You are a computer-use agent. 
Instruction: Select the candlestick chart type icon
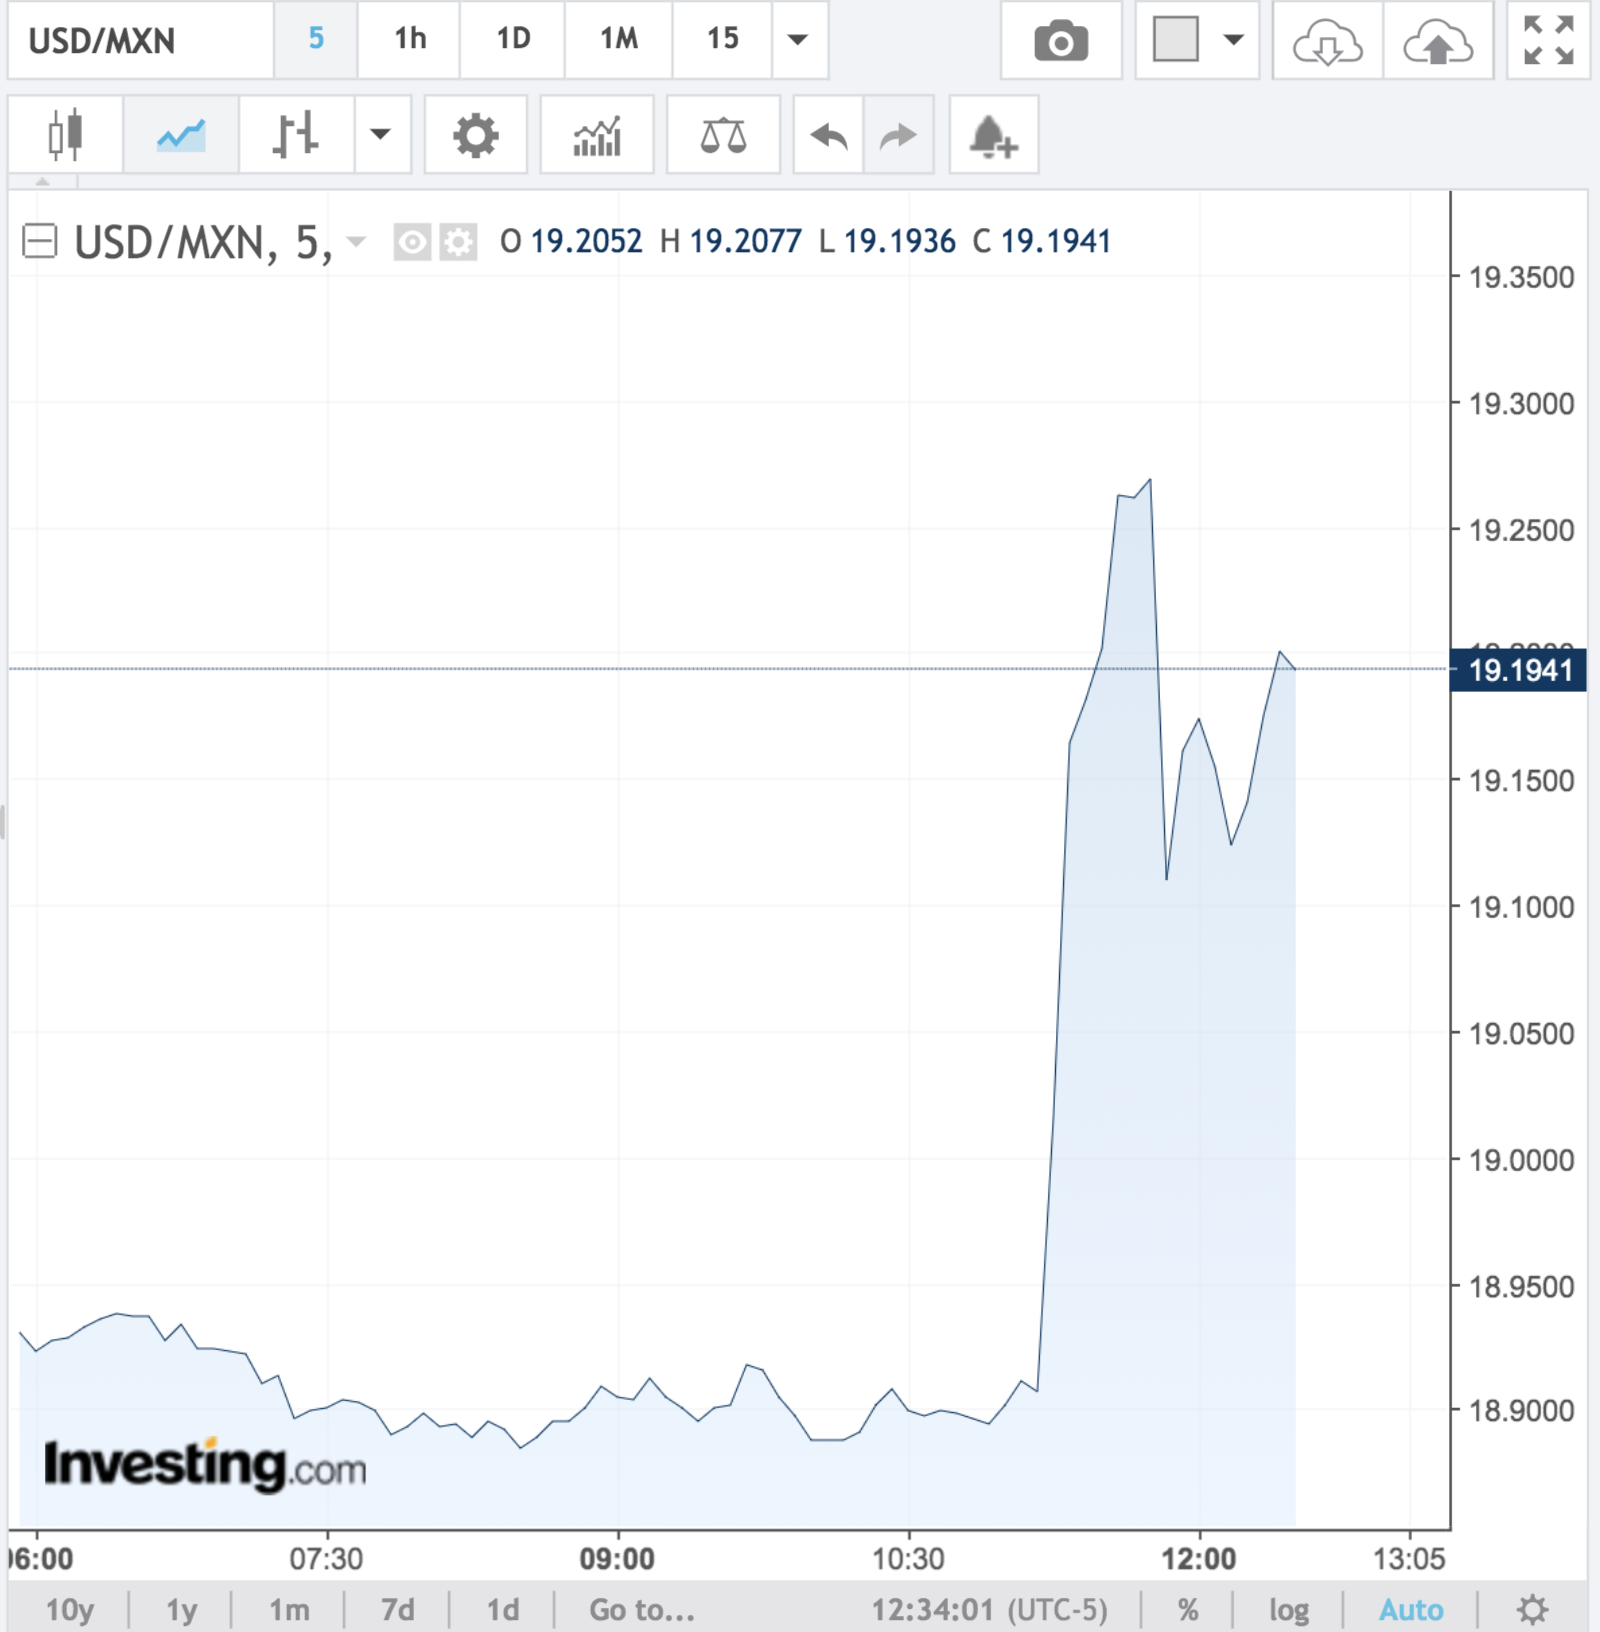pos(65,135)
